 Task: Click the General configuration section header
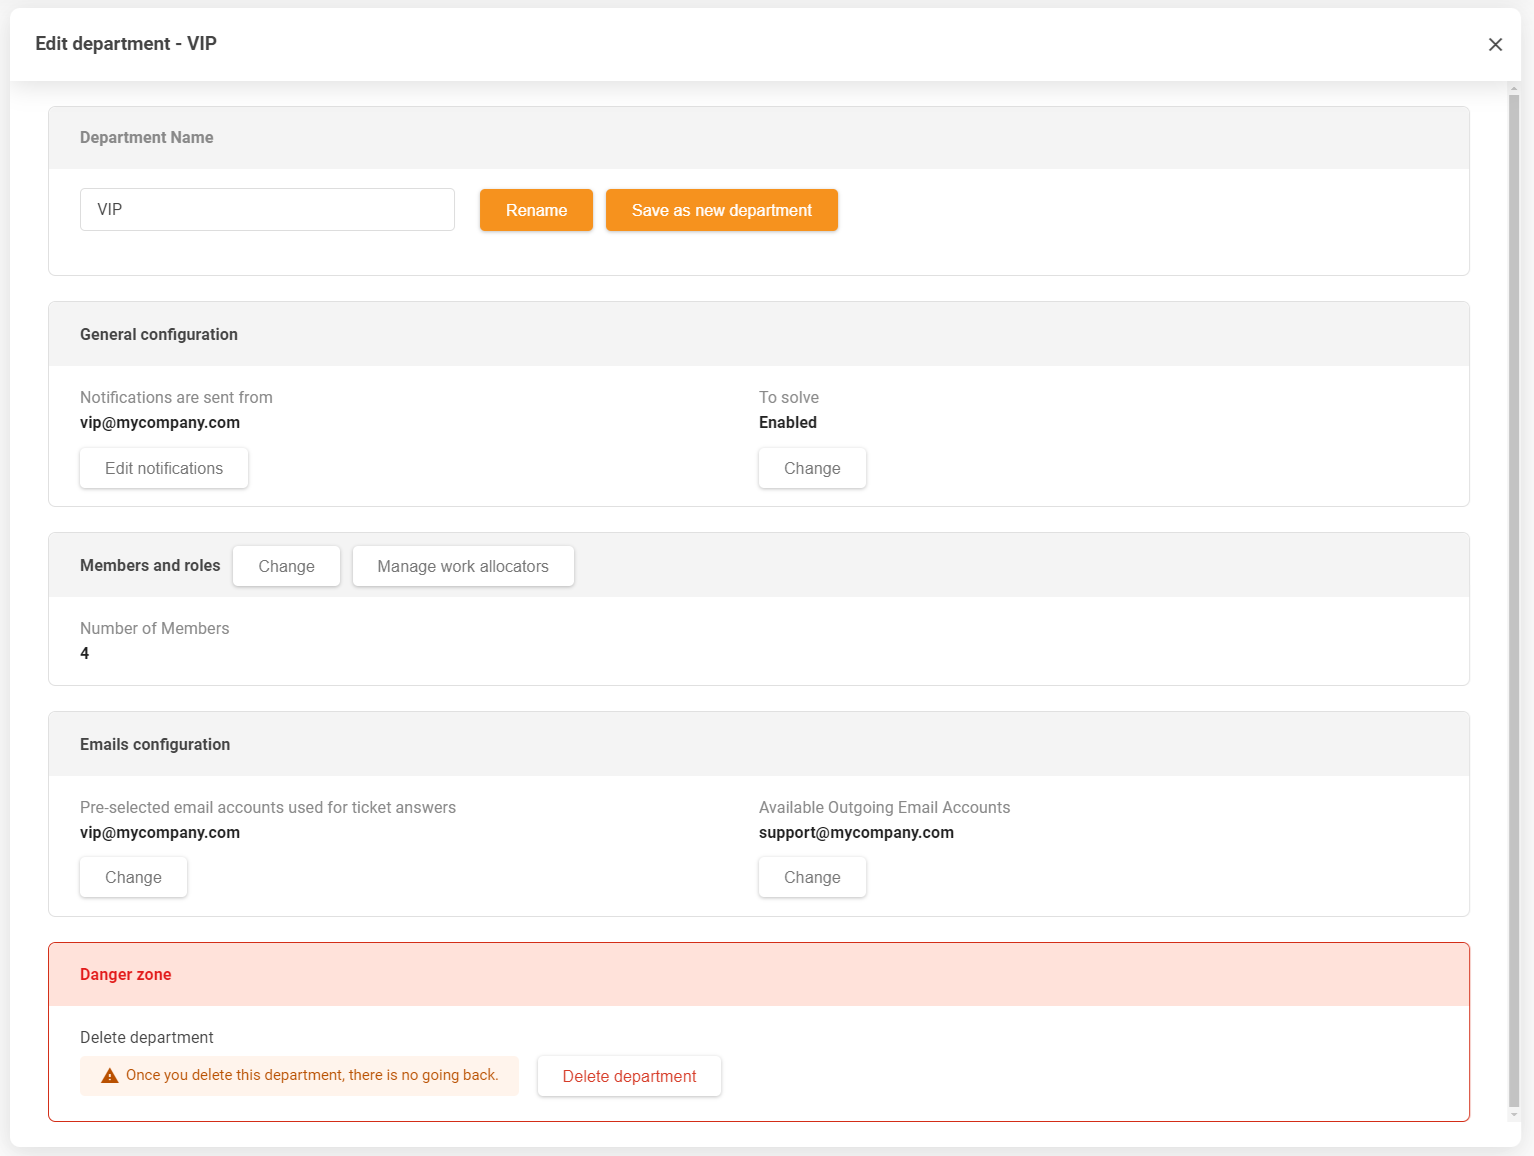(x=159, y=335)
